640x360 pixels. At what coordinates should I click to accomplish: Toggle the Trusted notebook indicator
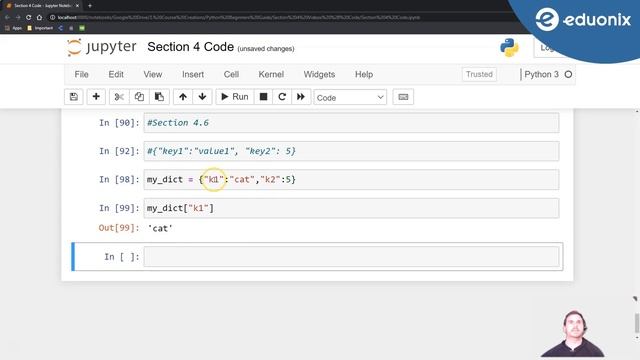tap(479, 74)
